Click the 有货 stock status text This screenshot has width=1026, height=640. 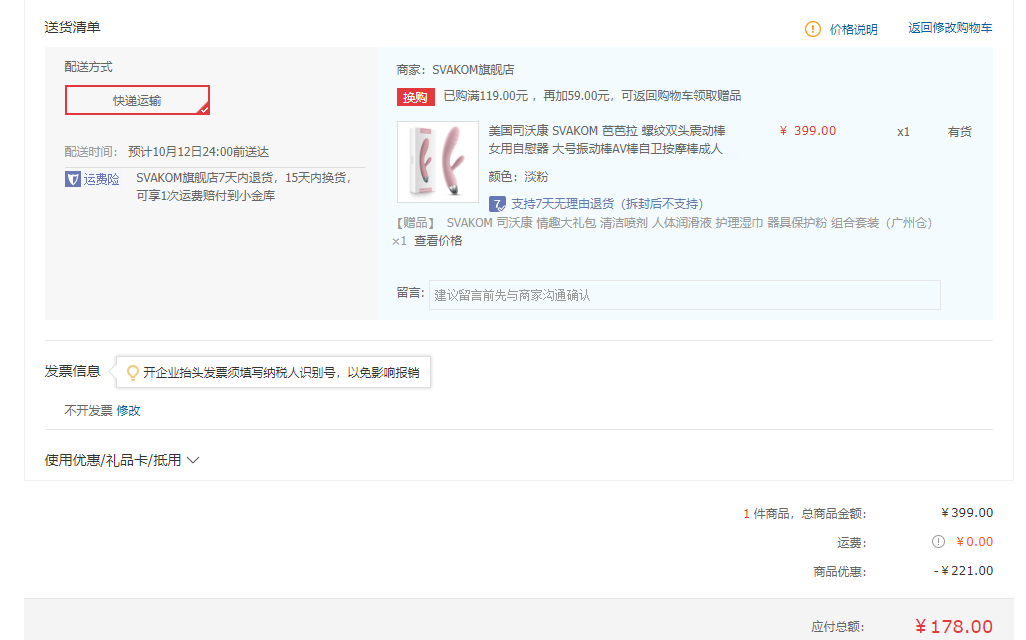(959, 132)
